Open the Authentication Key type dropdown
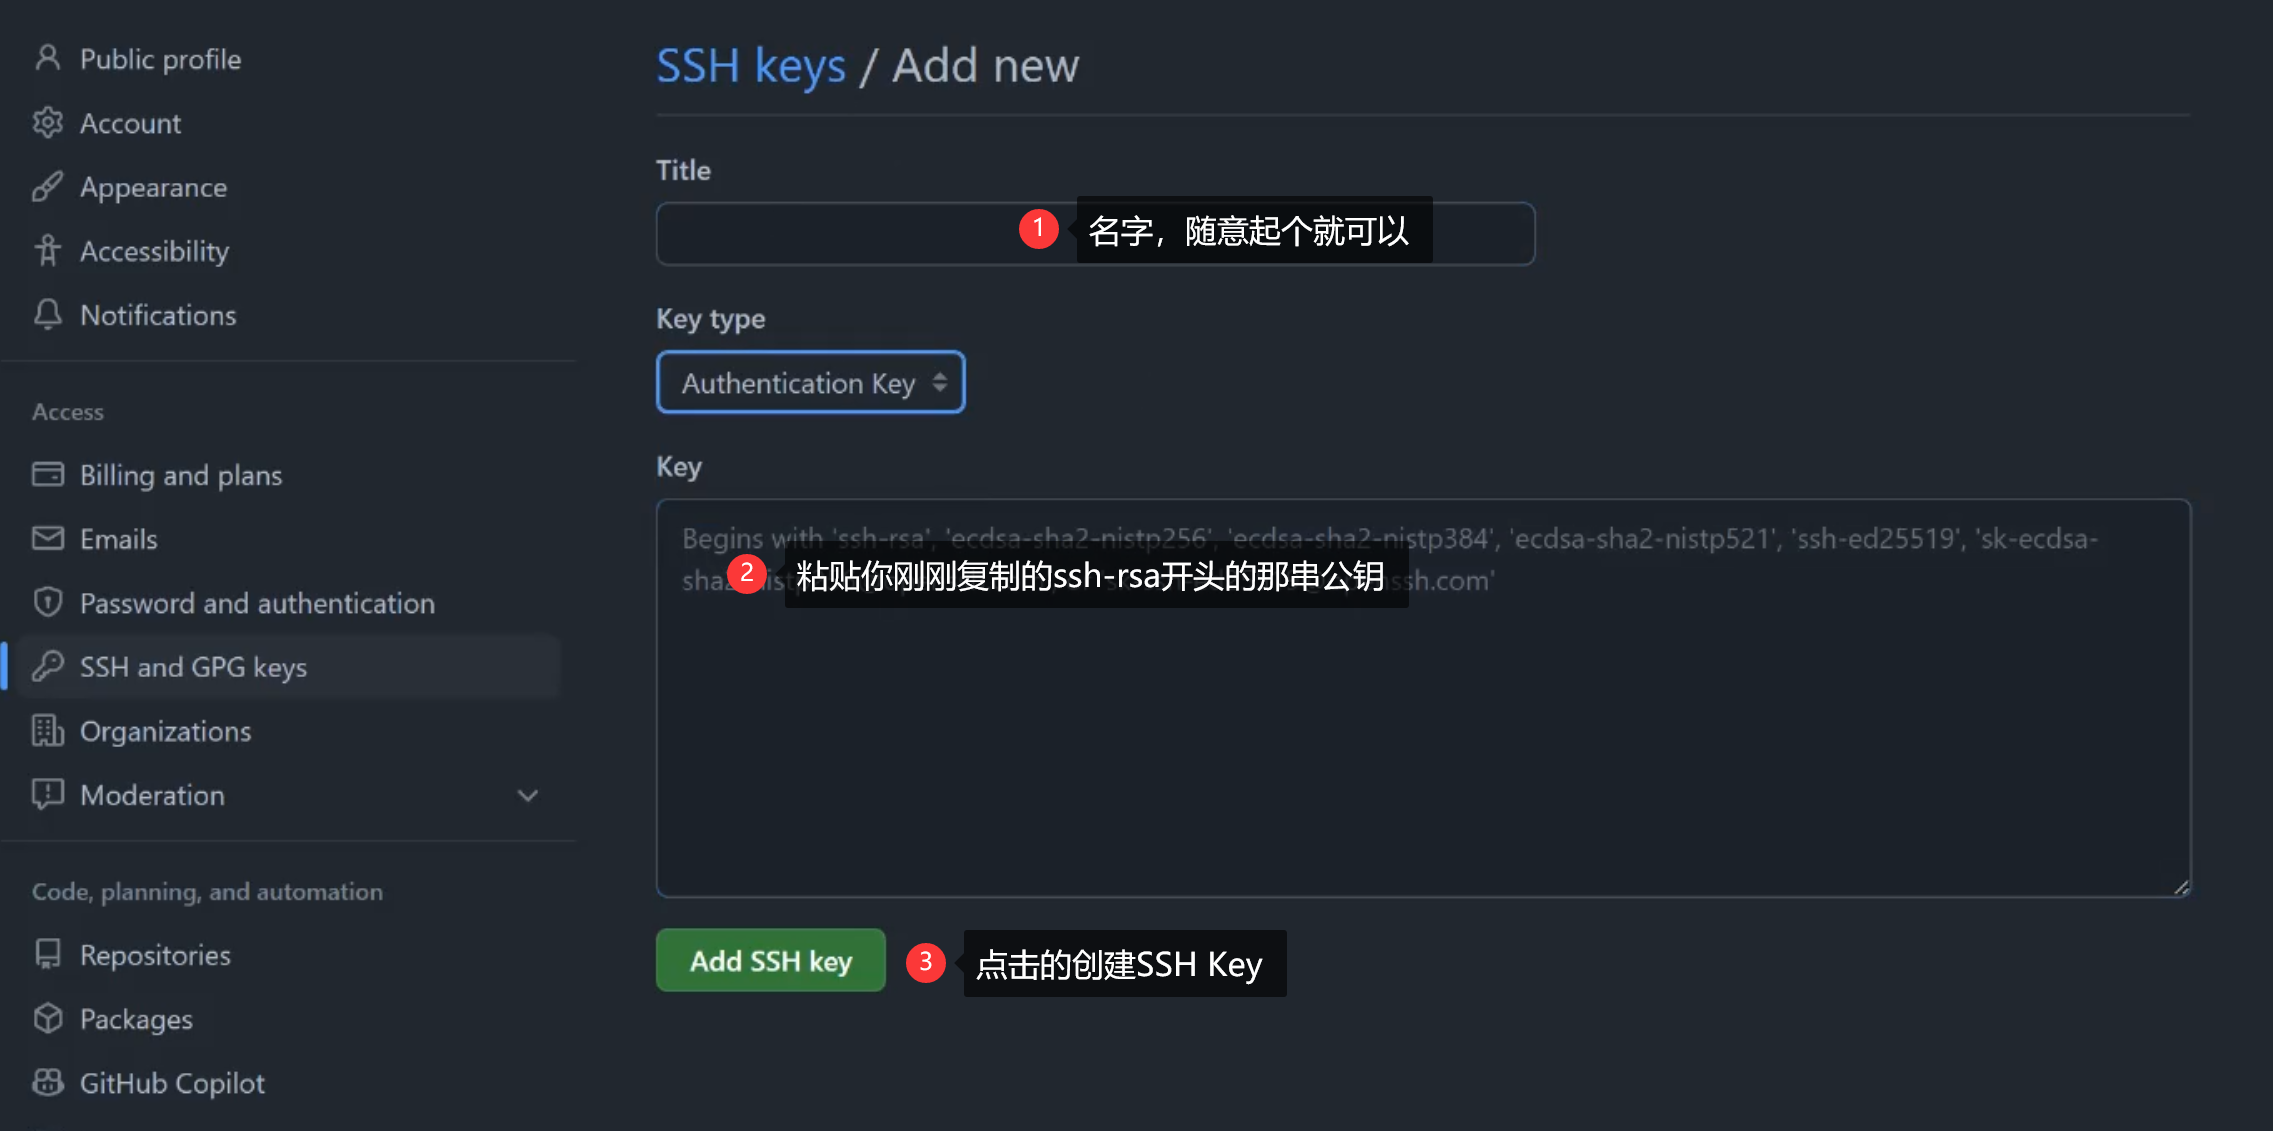 click(811, 382)
